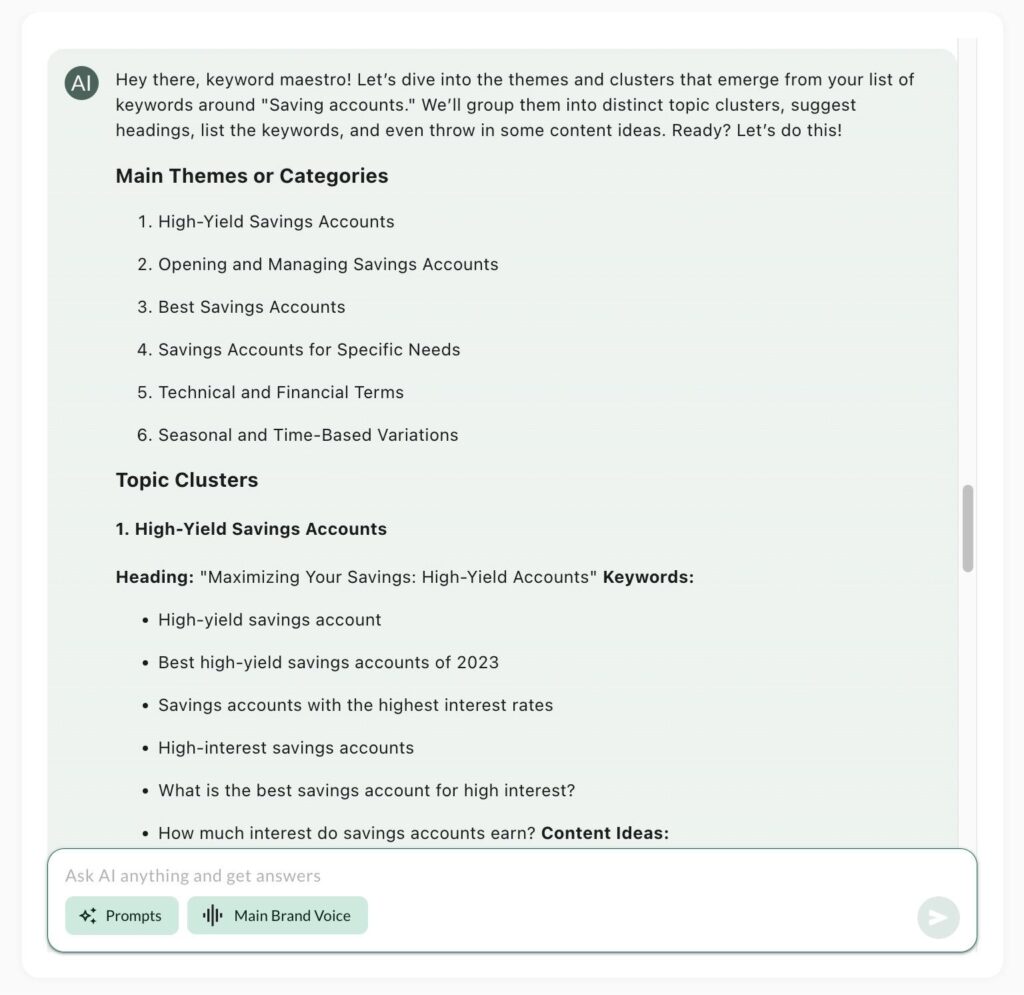1024x995 pixels.
Task: Click the sound wave brand voice icon
Action: tap(212, 915)
